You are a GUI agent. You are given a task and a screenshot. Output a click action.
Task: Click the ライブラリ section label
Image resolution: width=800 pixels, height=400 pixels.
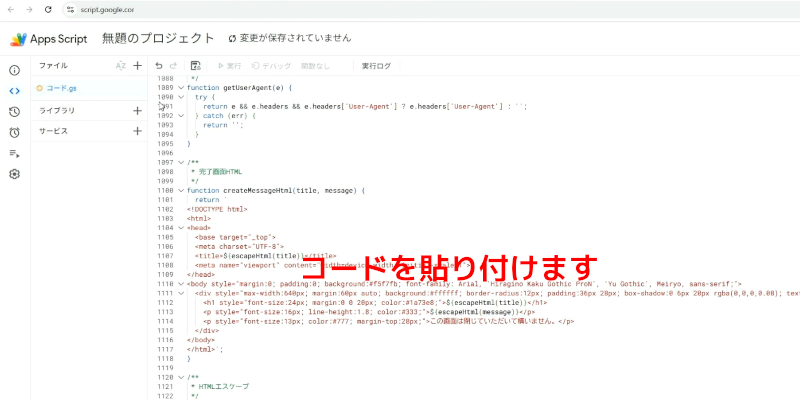click(x=57, y=111)
